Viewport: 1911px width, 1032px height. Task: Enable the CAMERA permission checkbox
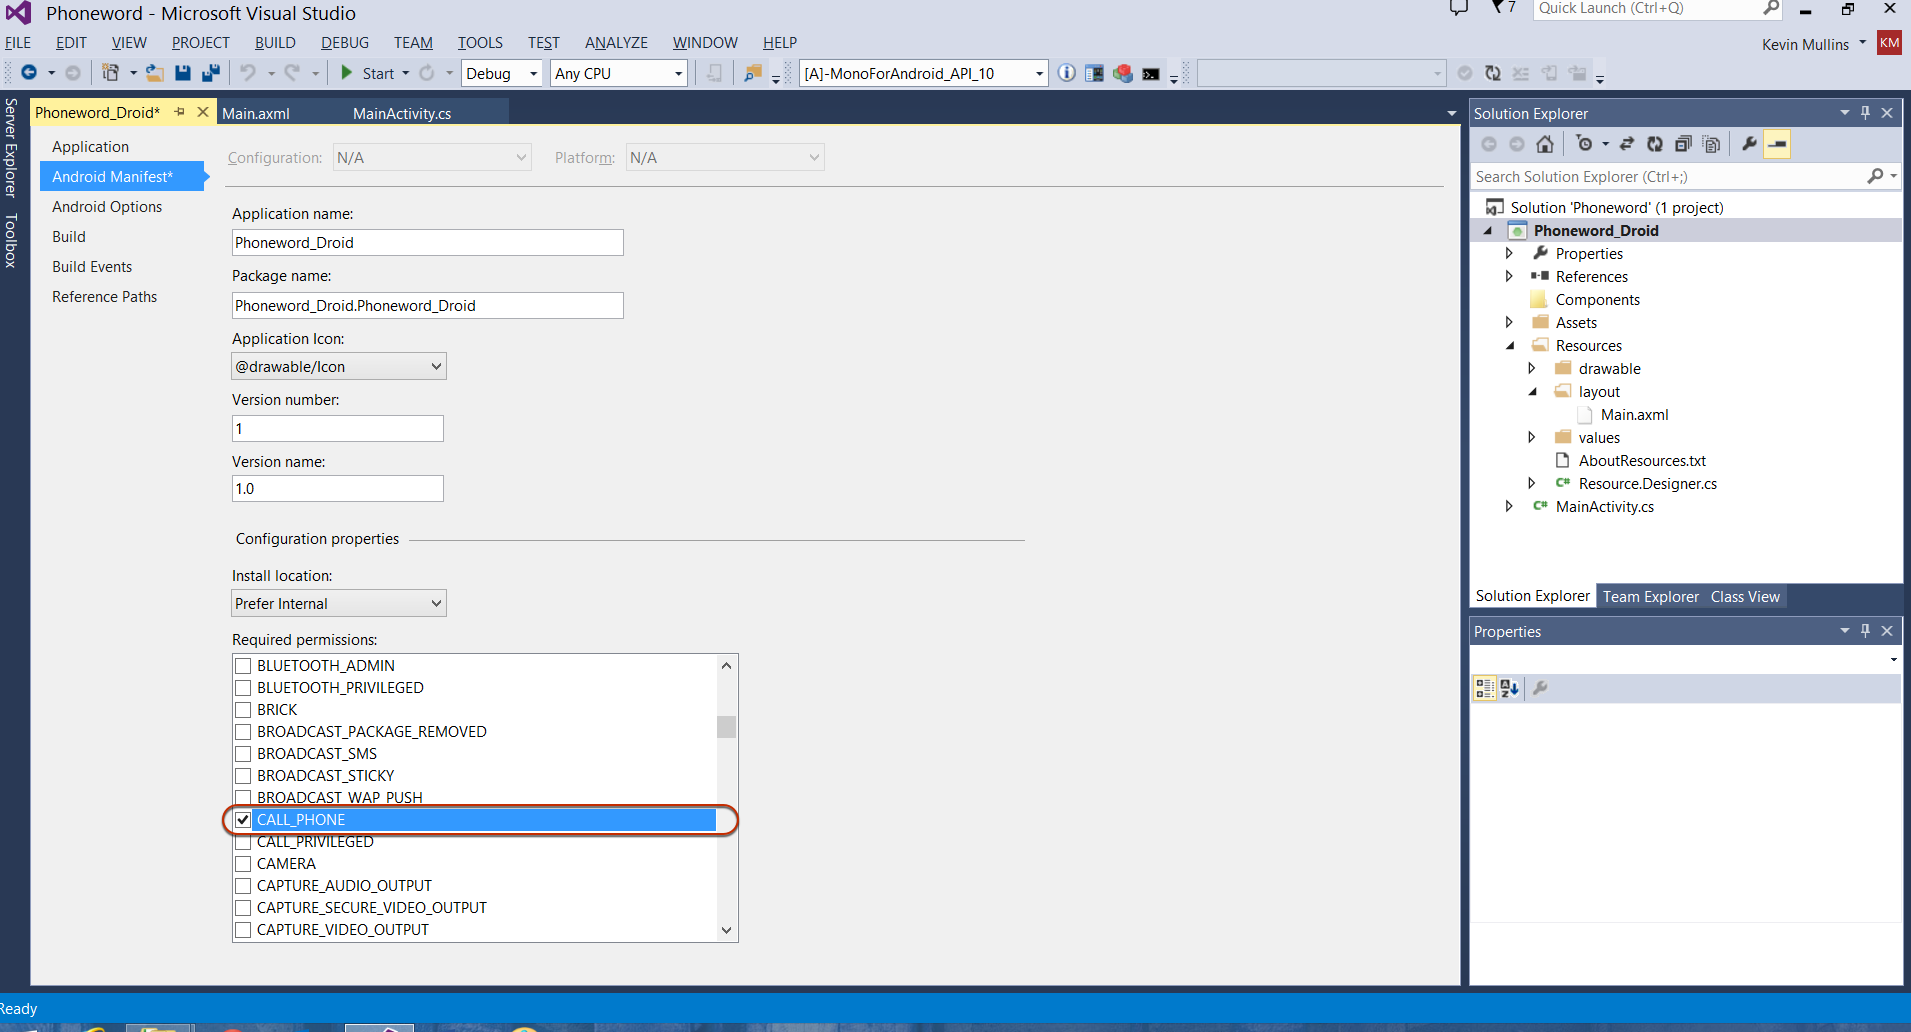click(x=243, y=864)
